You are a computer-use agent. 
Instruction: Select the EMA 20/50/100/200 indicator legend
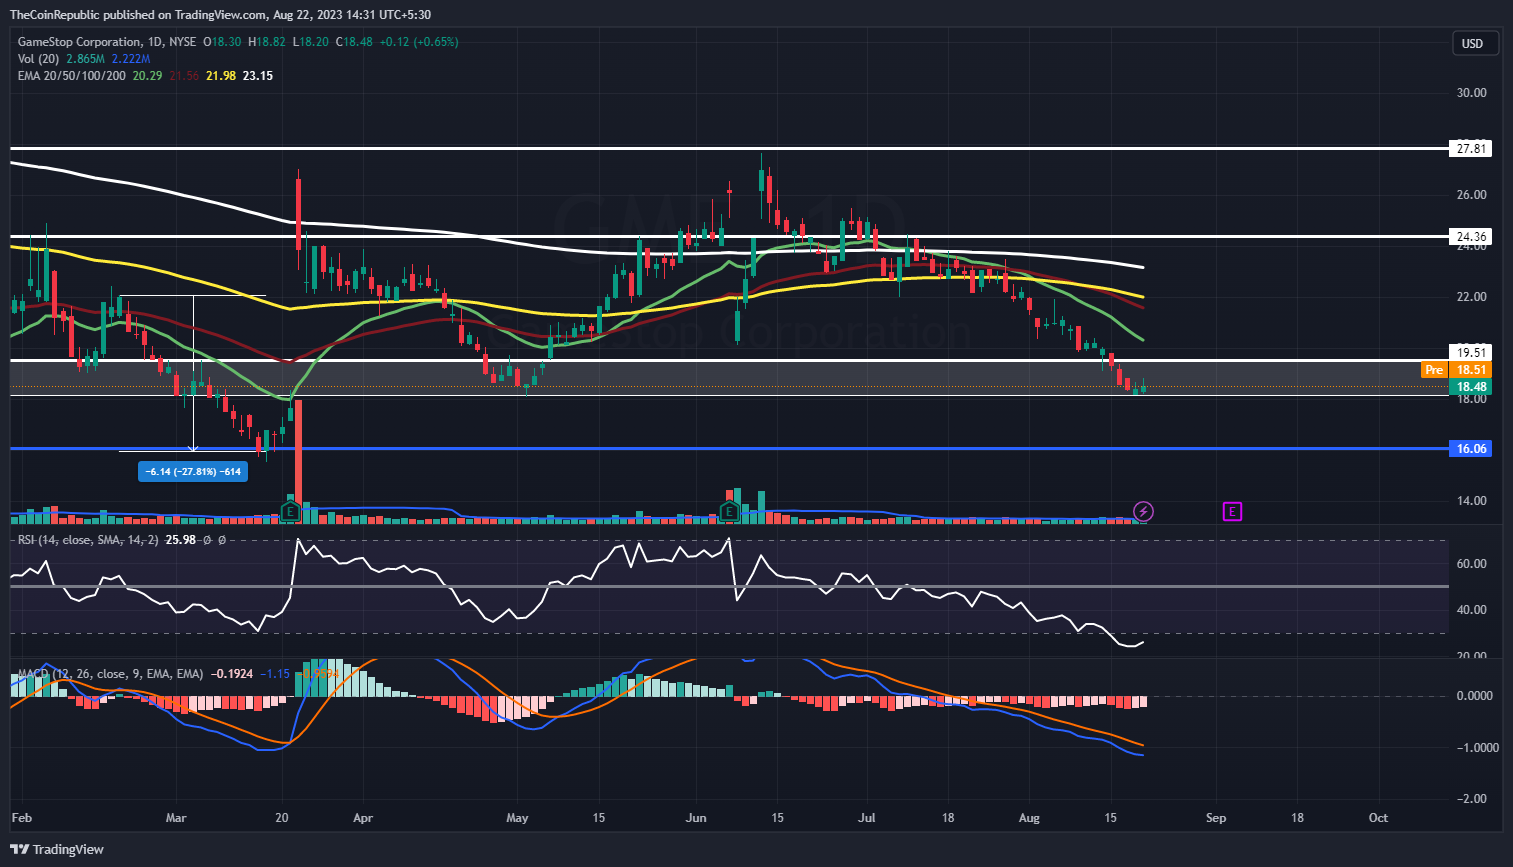[x=72, y=76]
